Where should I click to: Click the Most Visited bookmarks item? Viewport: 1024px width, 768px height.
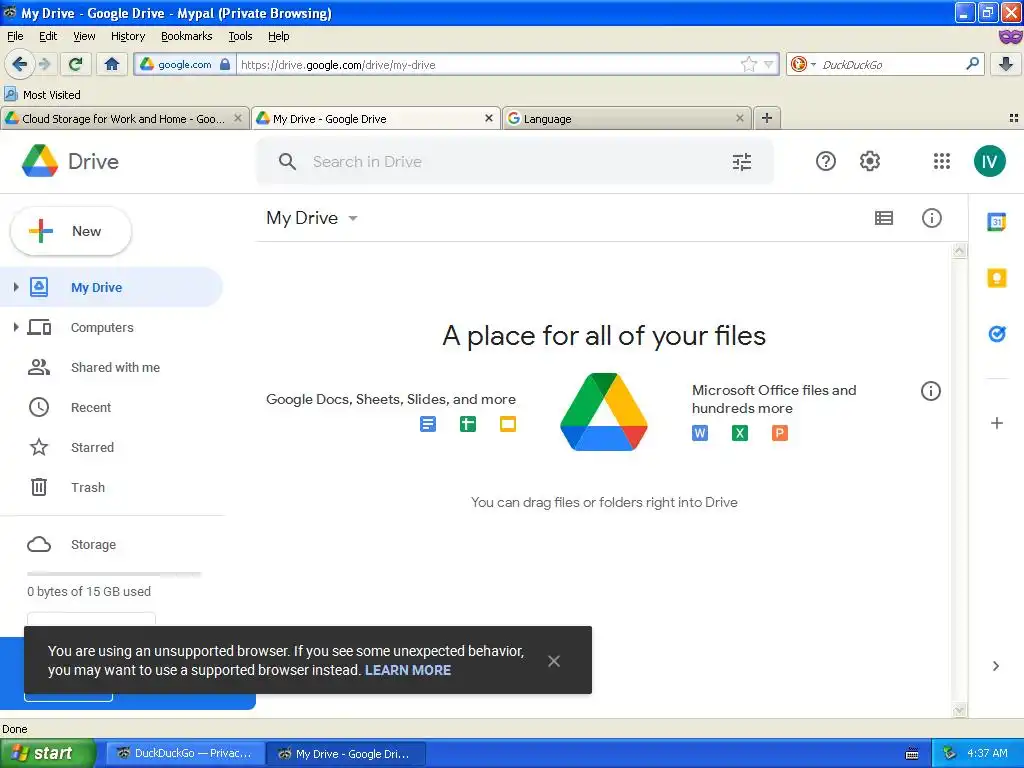pyautogui.click(x=42, y=95)
